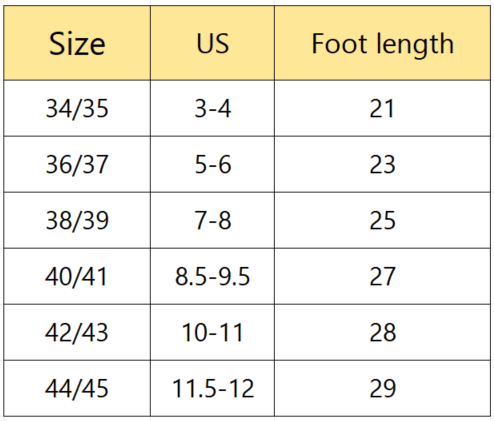The height and width of the screenshot is (421, 494).
Task: Click the US 8.5-9.5 cell
Action: click(212, 276)
